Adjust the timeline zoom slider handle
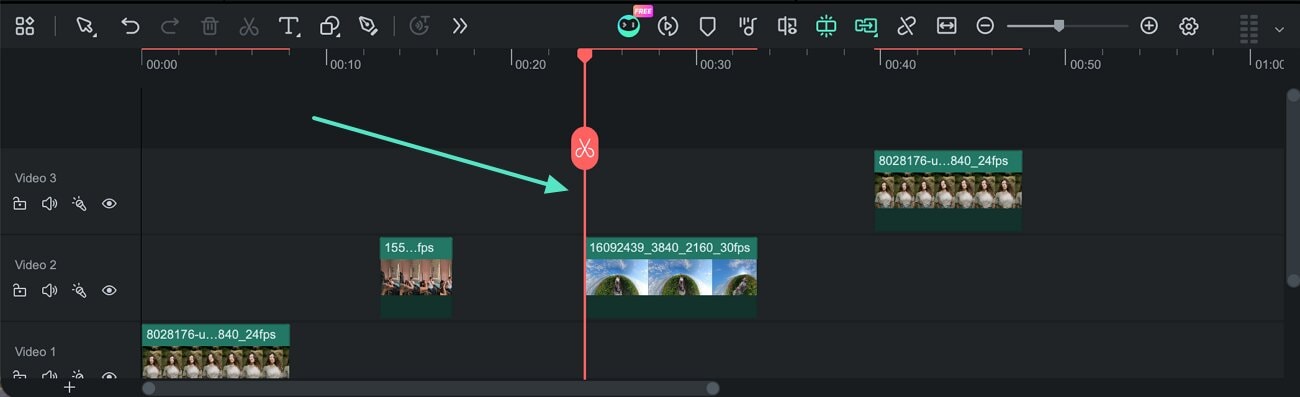The image size is (1300, 397). tap(1059, 26)
